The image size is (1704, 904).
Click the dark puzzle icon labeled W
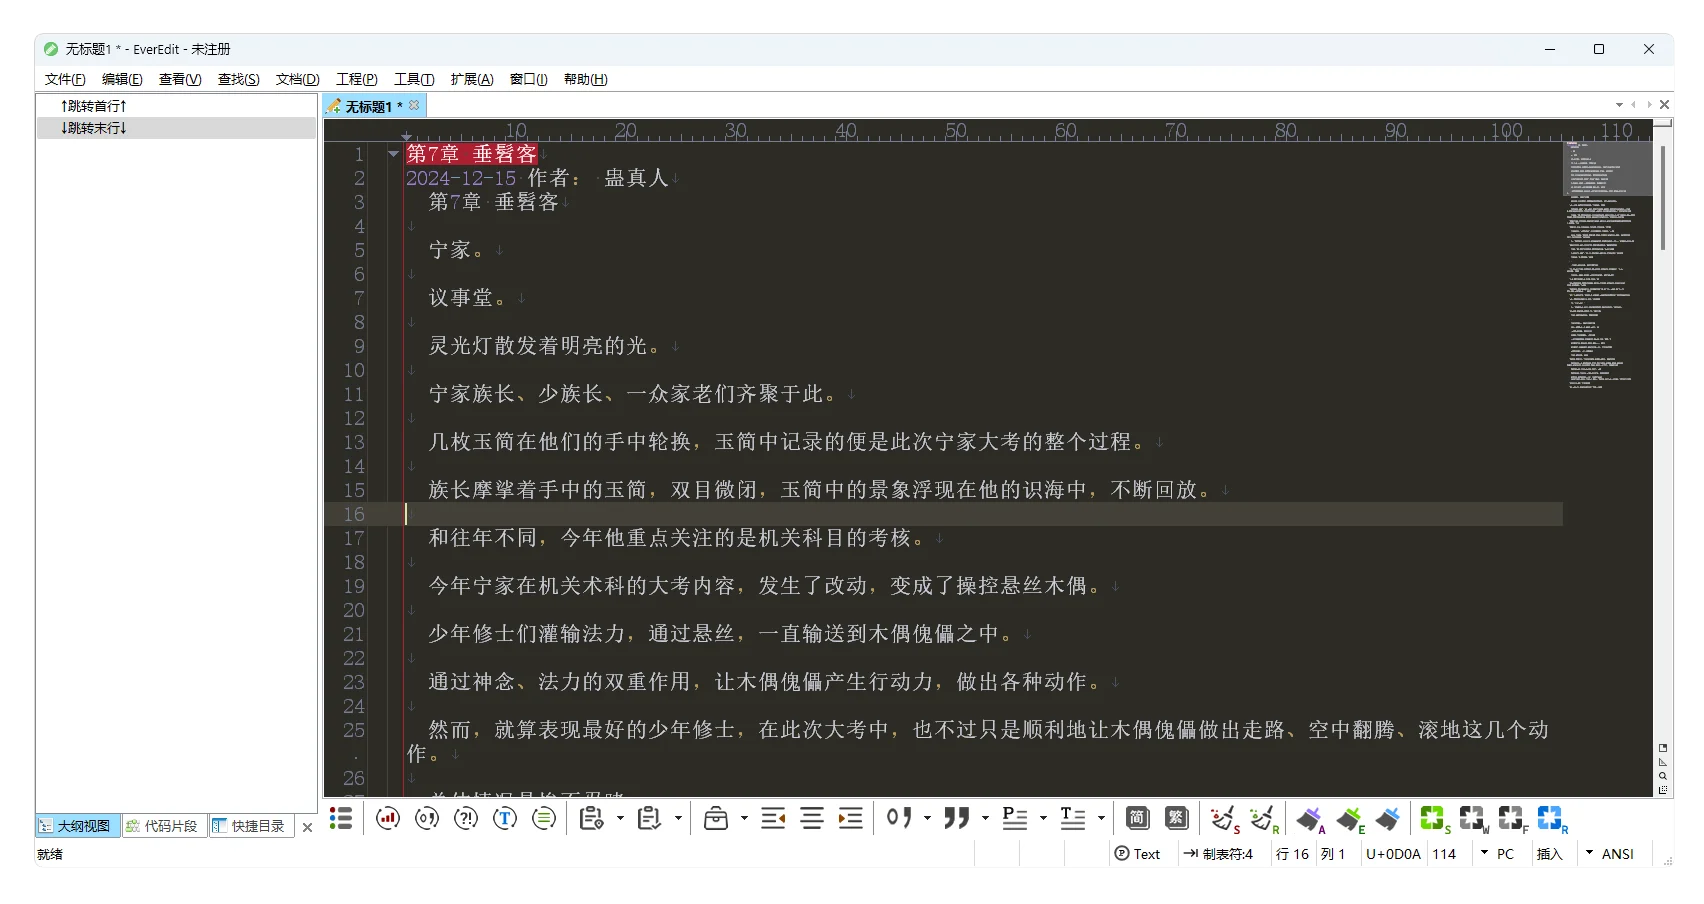pos(1474,820)
